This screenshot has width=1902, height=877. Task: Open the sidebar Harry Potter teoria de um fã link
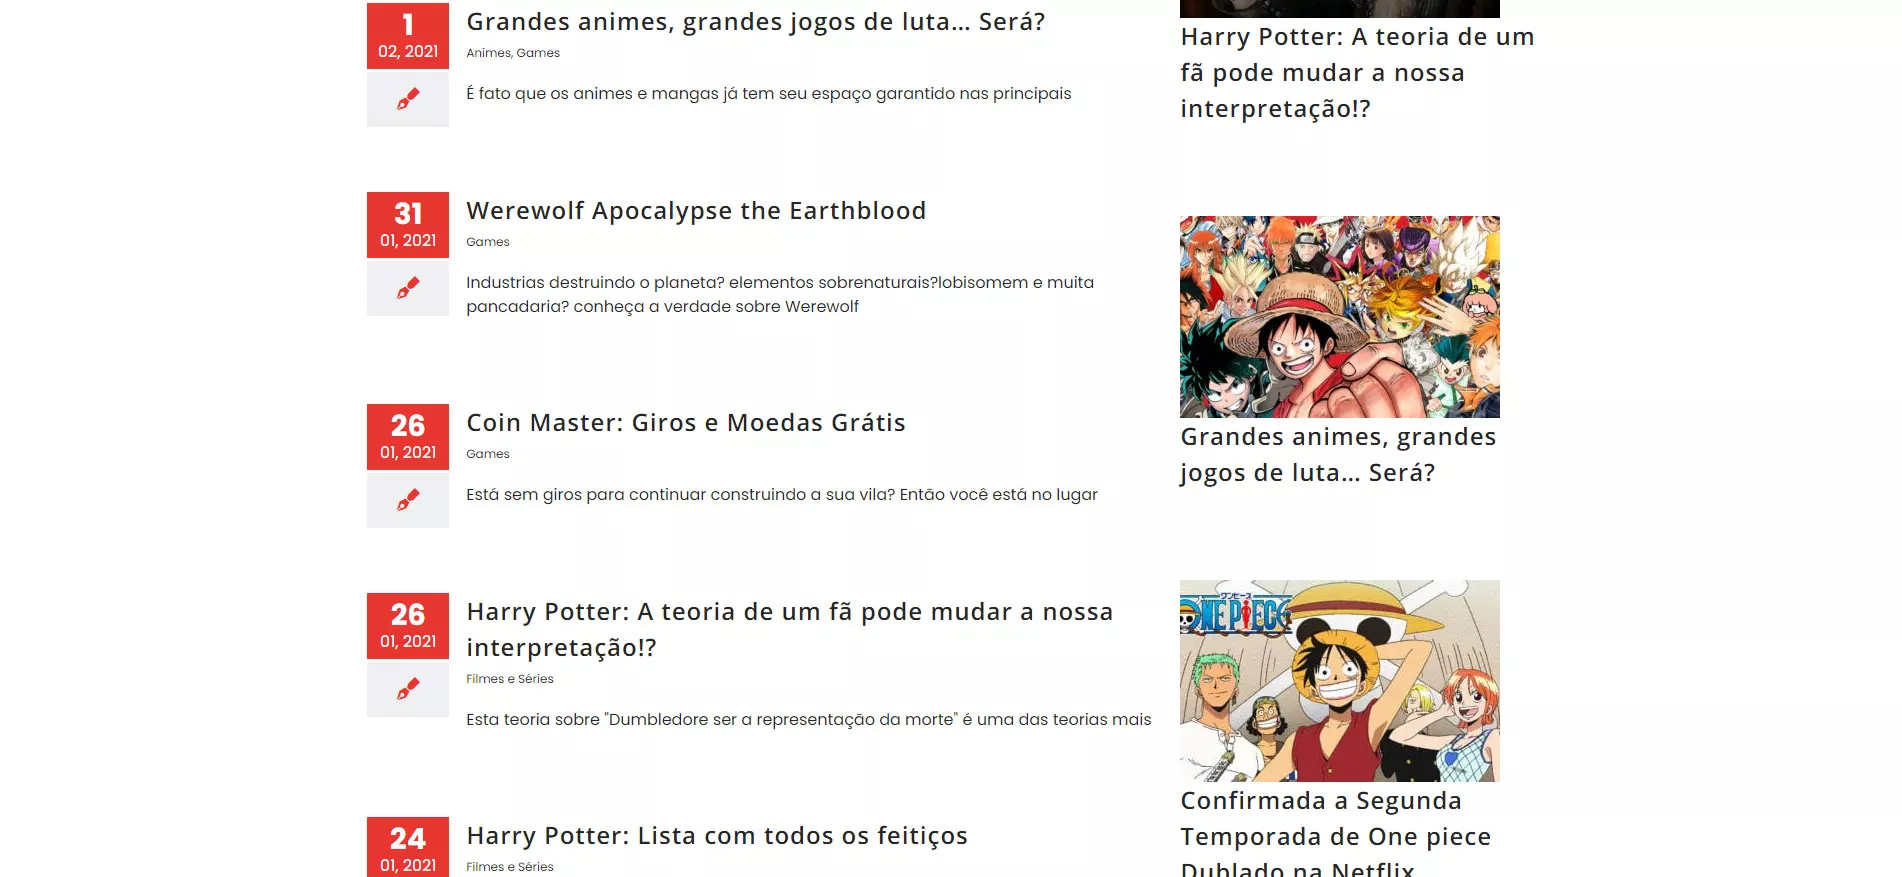(x=1357, y=73)
